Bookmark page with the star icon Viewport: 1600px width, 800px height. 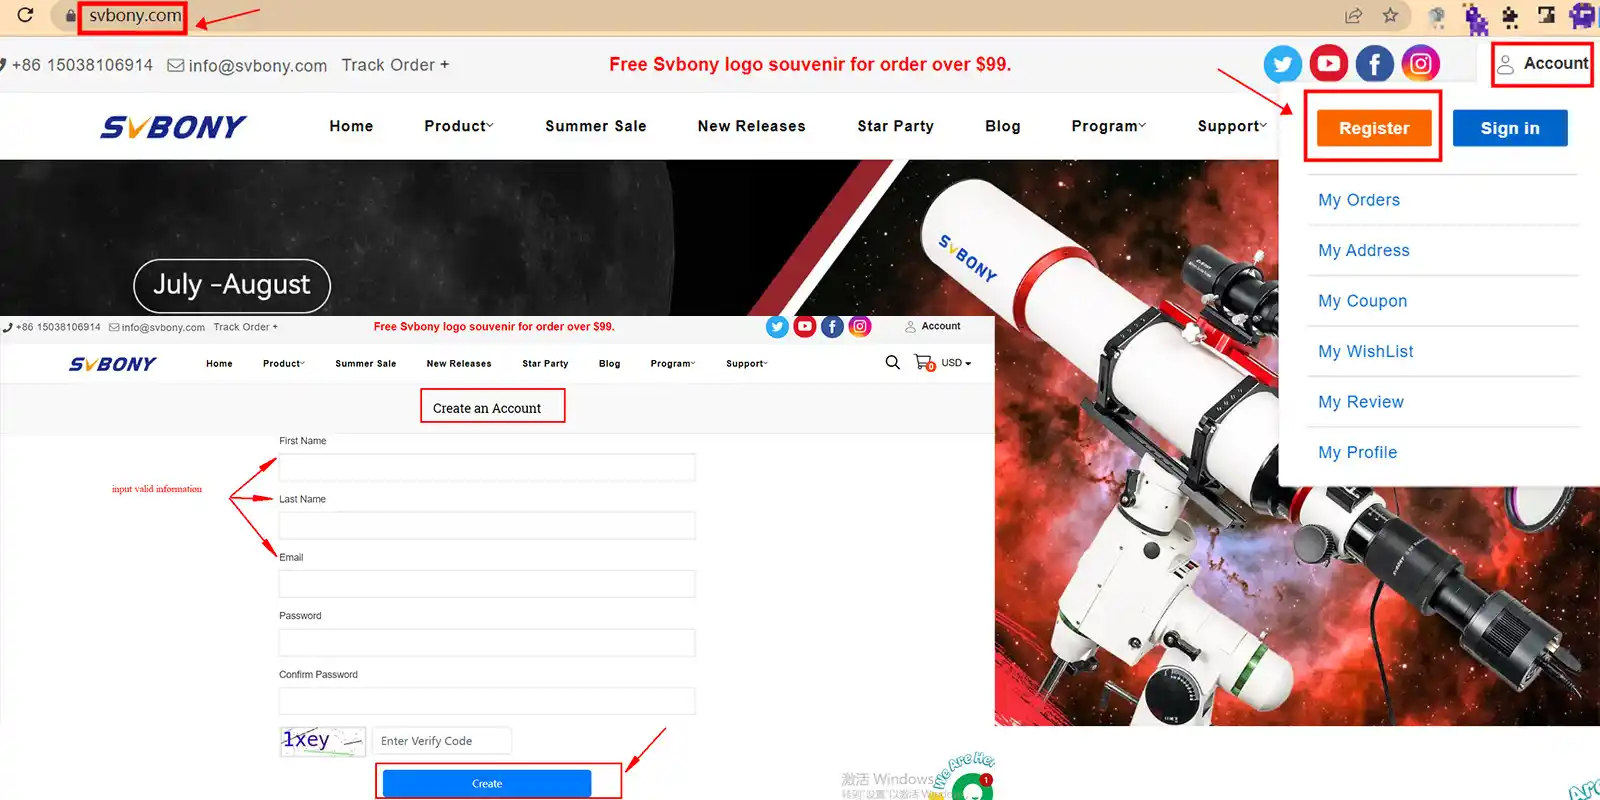click(x=1390, y=15)
